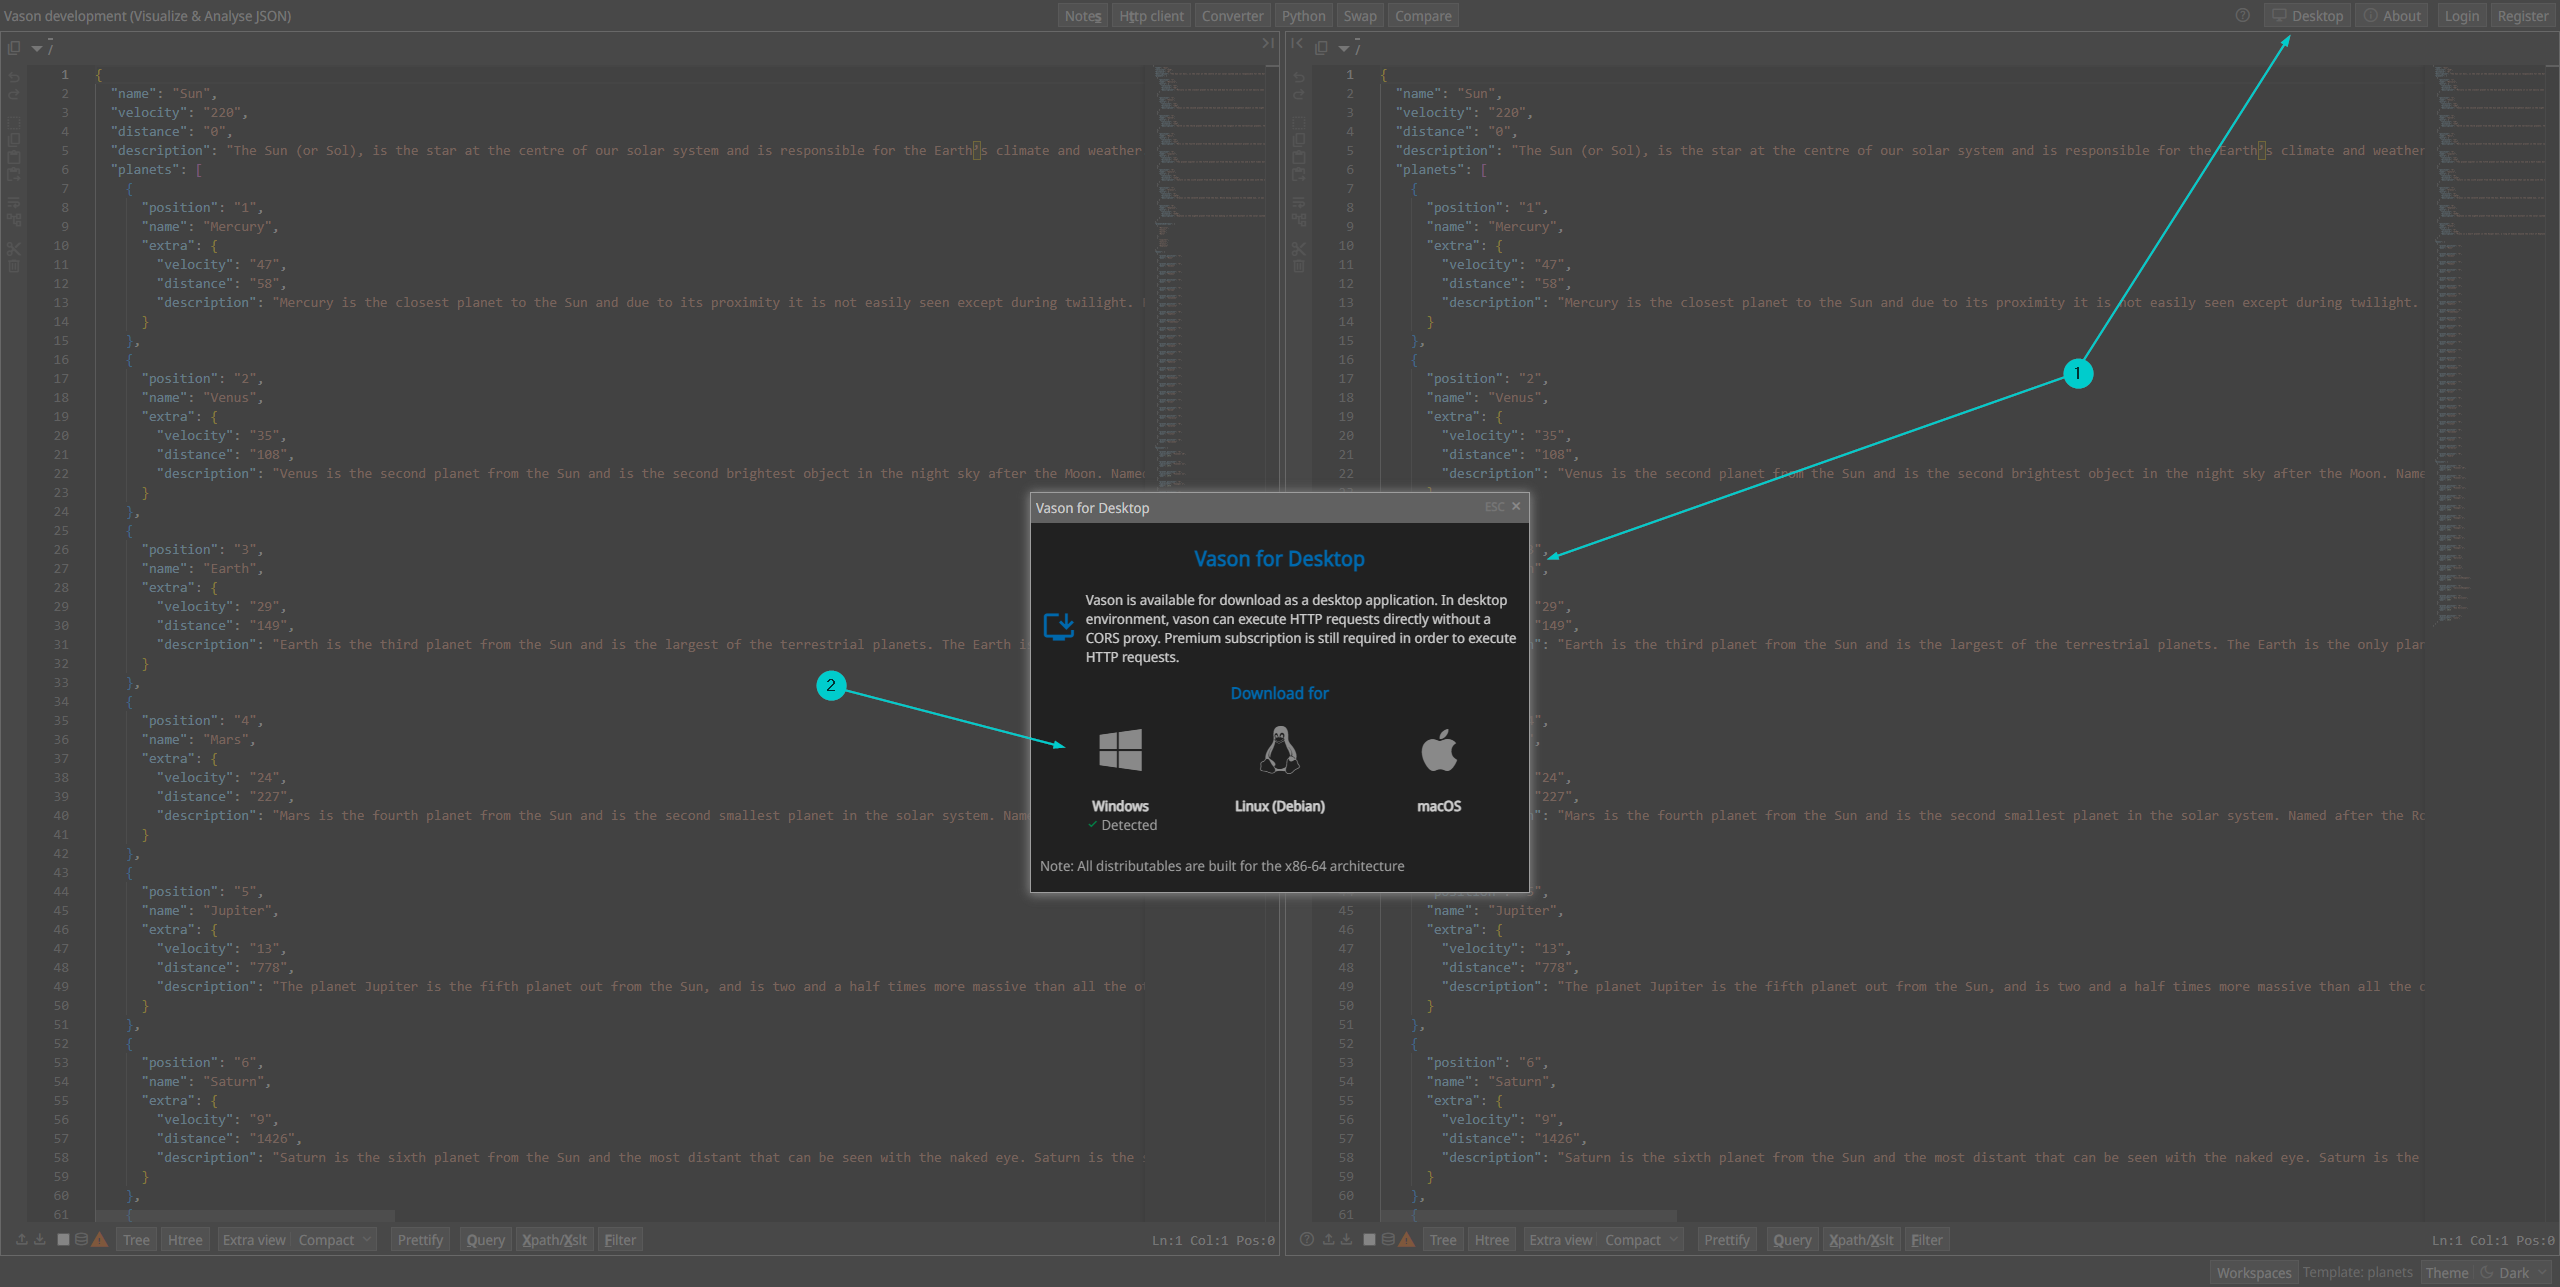Click the Desktop button in top bar
The height and width of the screenshot is (1287, 2560).
click(x=2308, y=16)
